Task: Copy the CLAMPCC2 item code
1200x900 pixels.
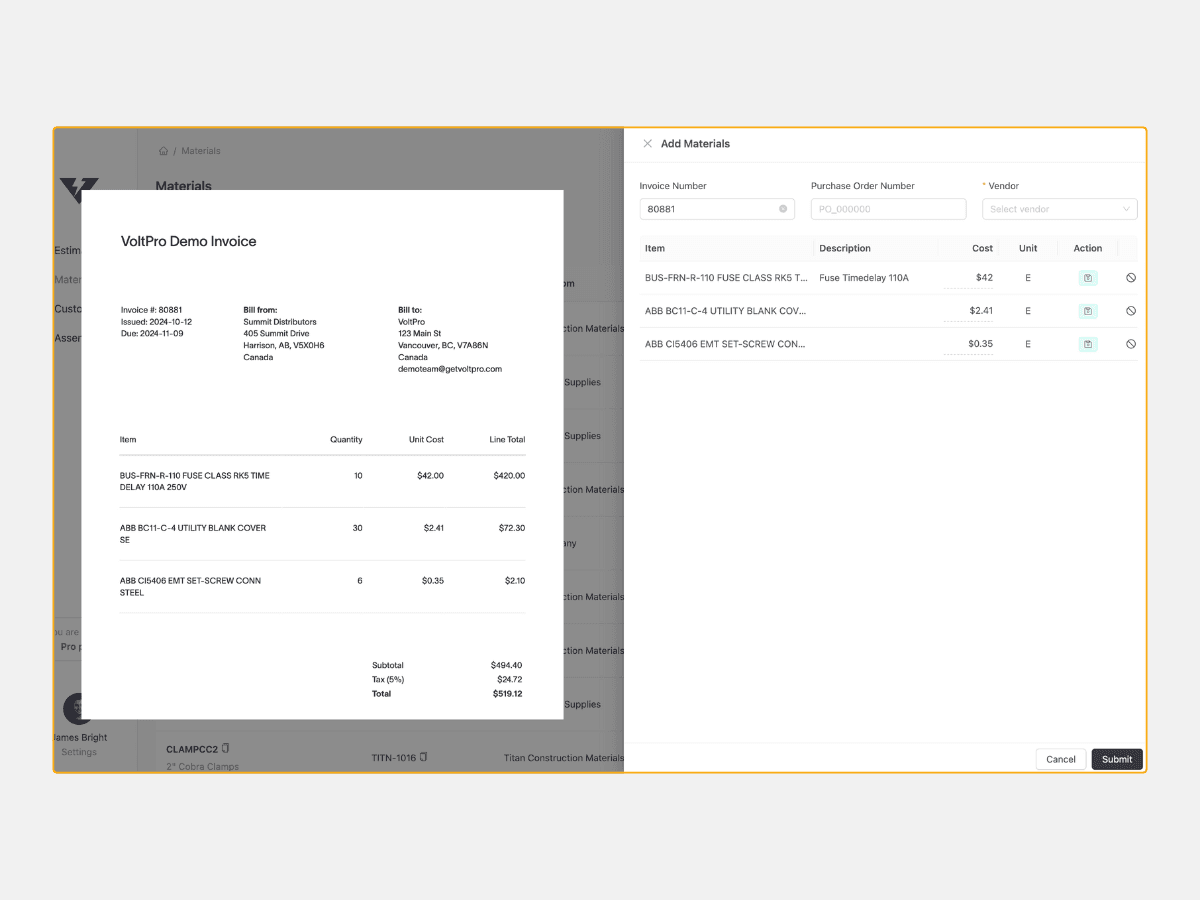Action: tap(224, 747)
